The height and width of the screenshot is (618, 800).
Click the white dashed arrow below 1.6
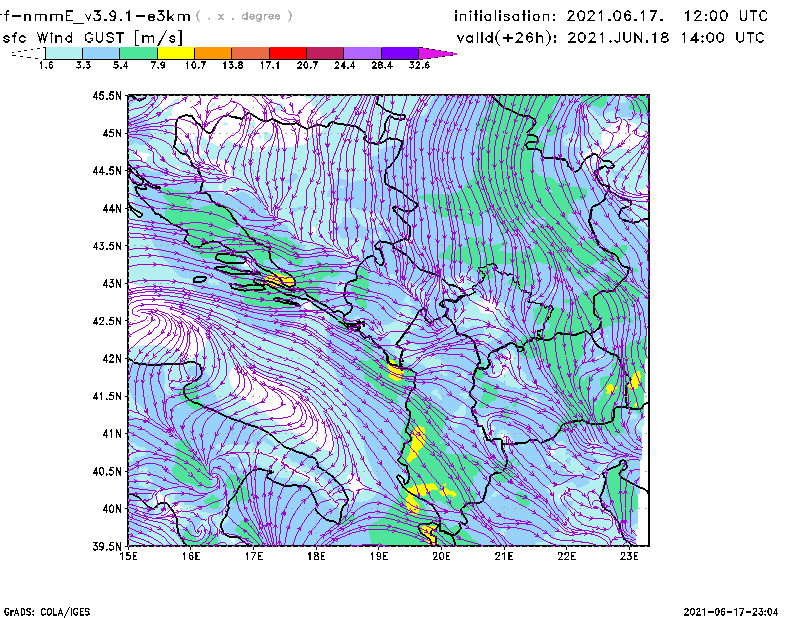[x=28, y=53]
